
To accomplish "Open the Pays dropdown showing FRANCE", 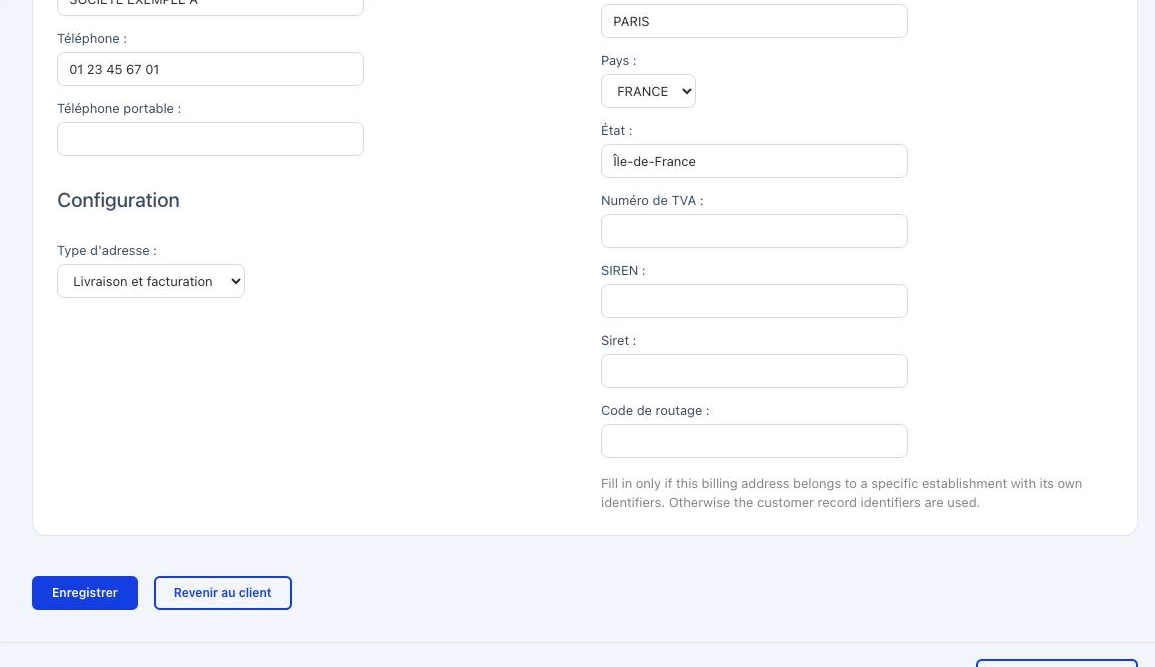I will (x=648, y=91).
